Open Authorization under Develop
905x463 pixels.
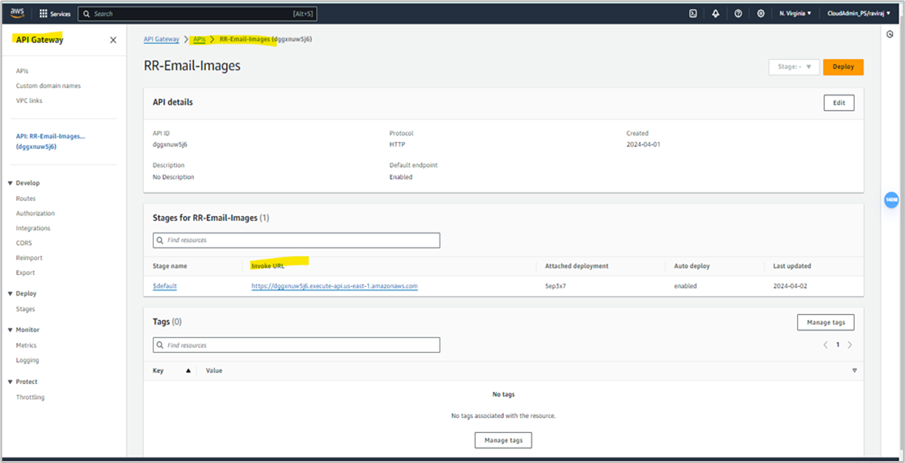point(35,213)
